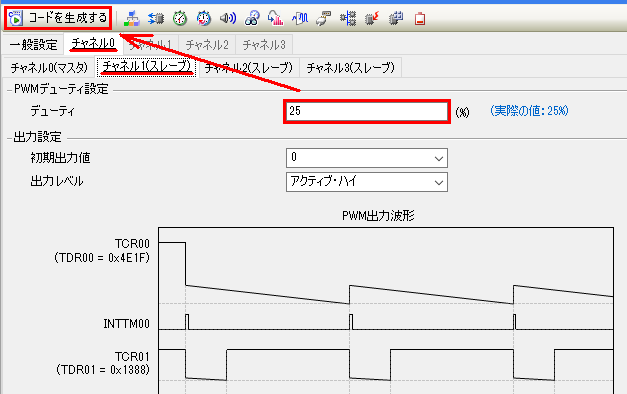Click the TCR00 waveform label
The image size is (627, 394).
click(132, 244)
